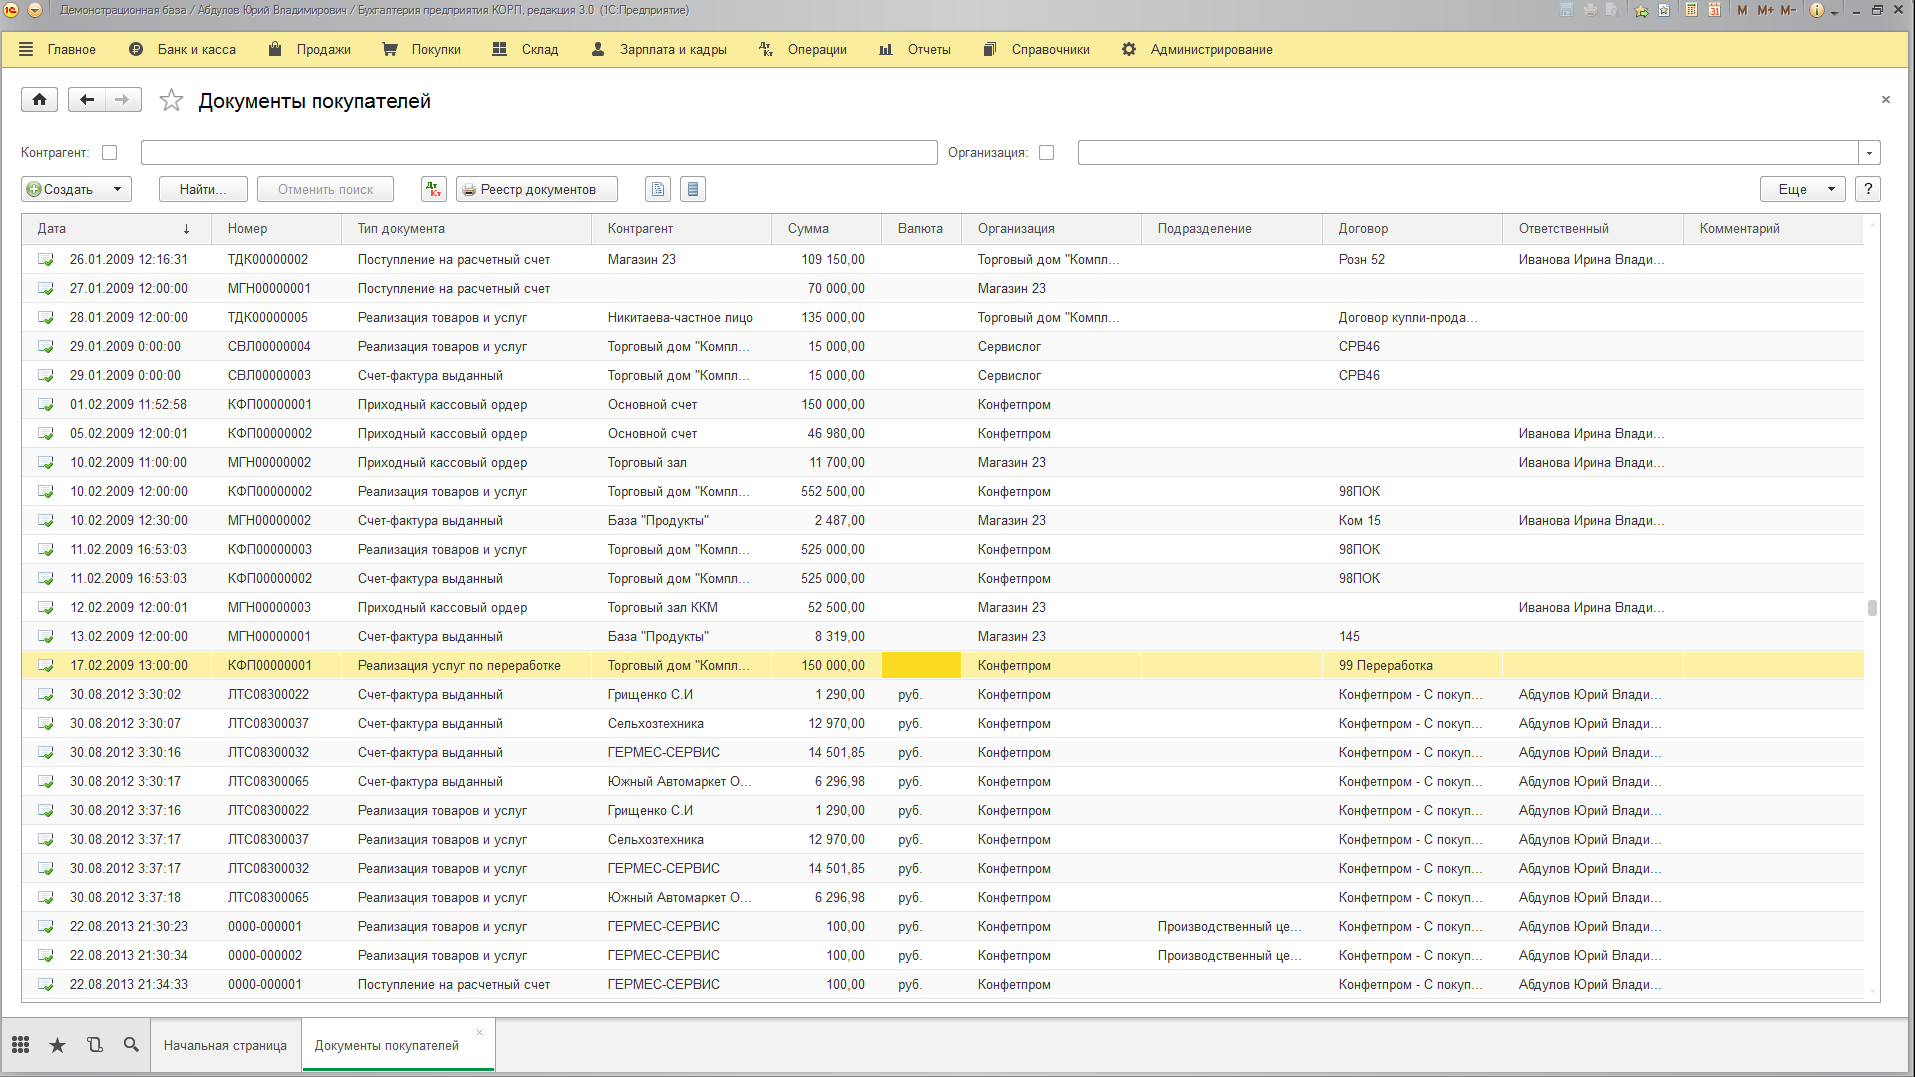Screen dimensions: 1915x1077
Task: Open the sections grid menu icon
Action: coord(20,1045)
